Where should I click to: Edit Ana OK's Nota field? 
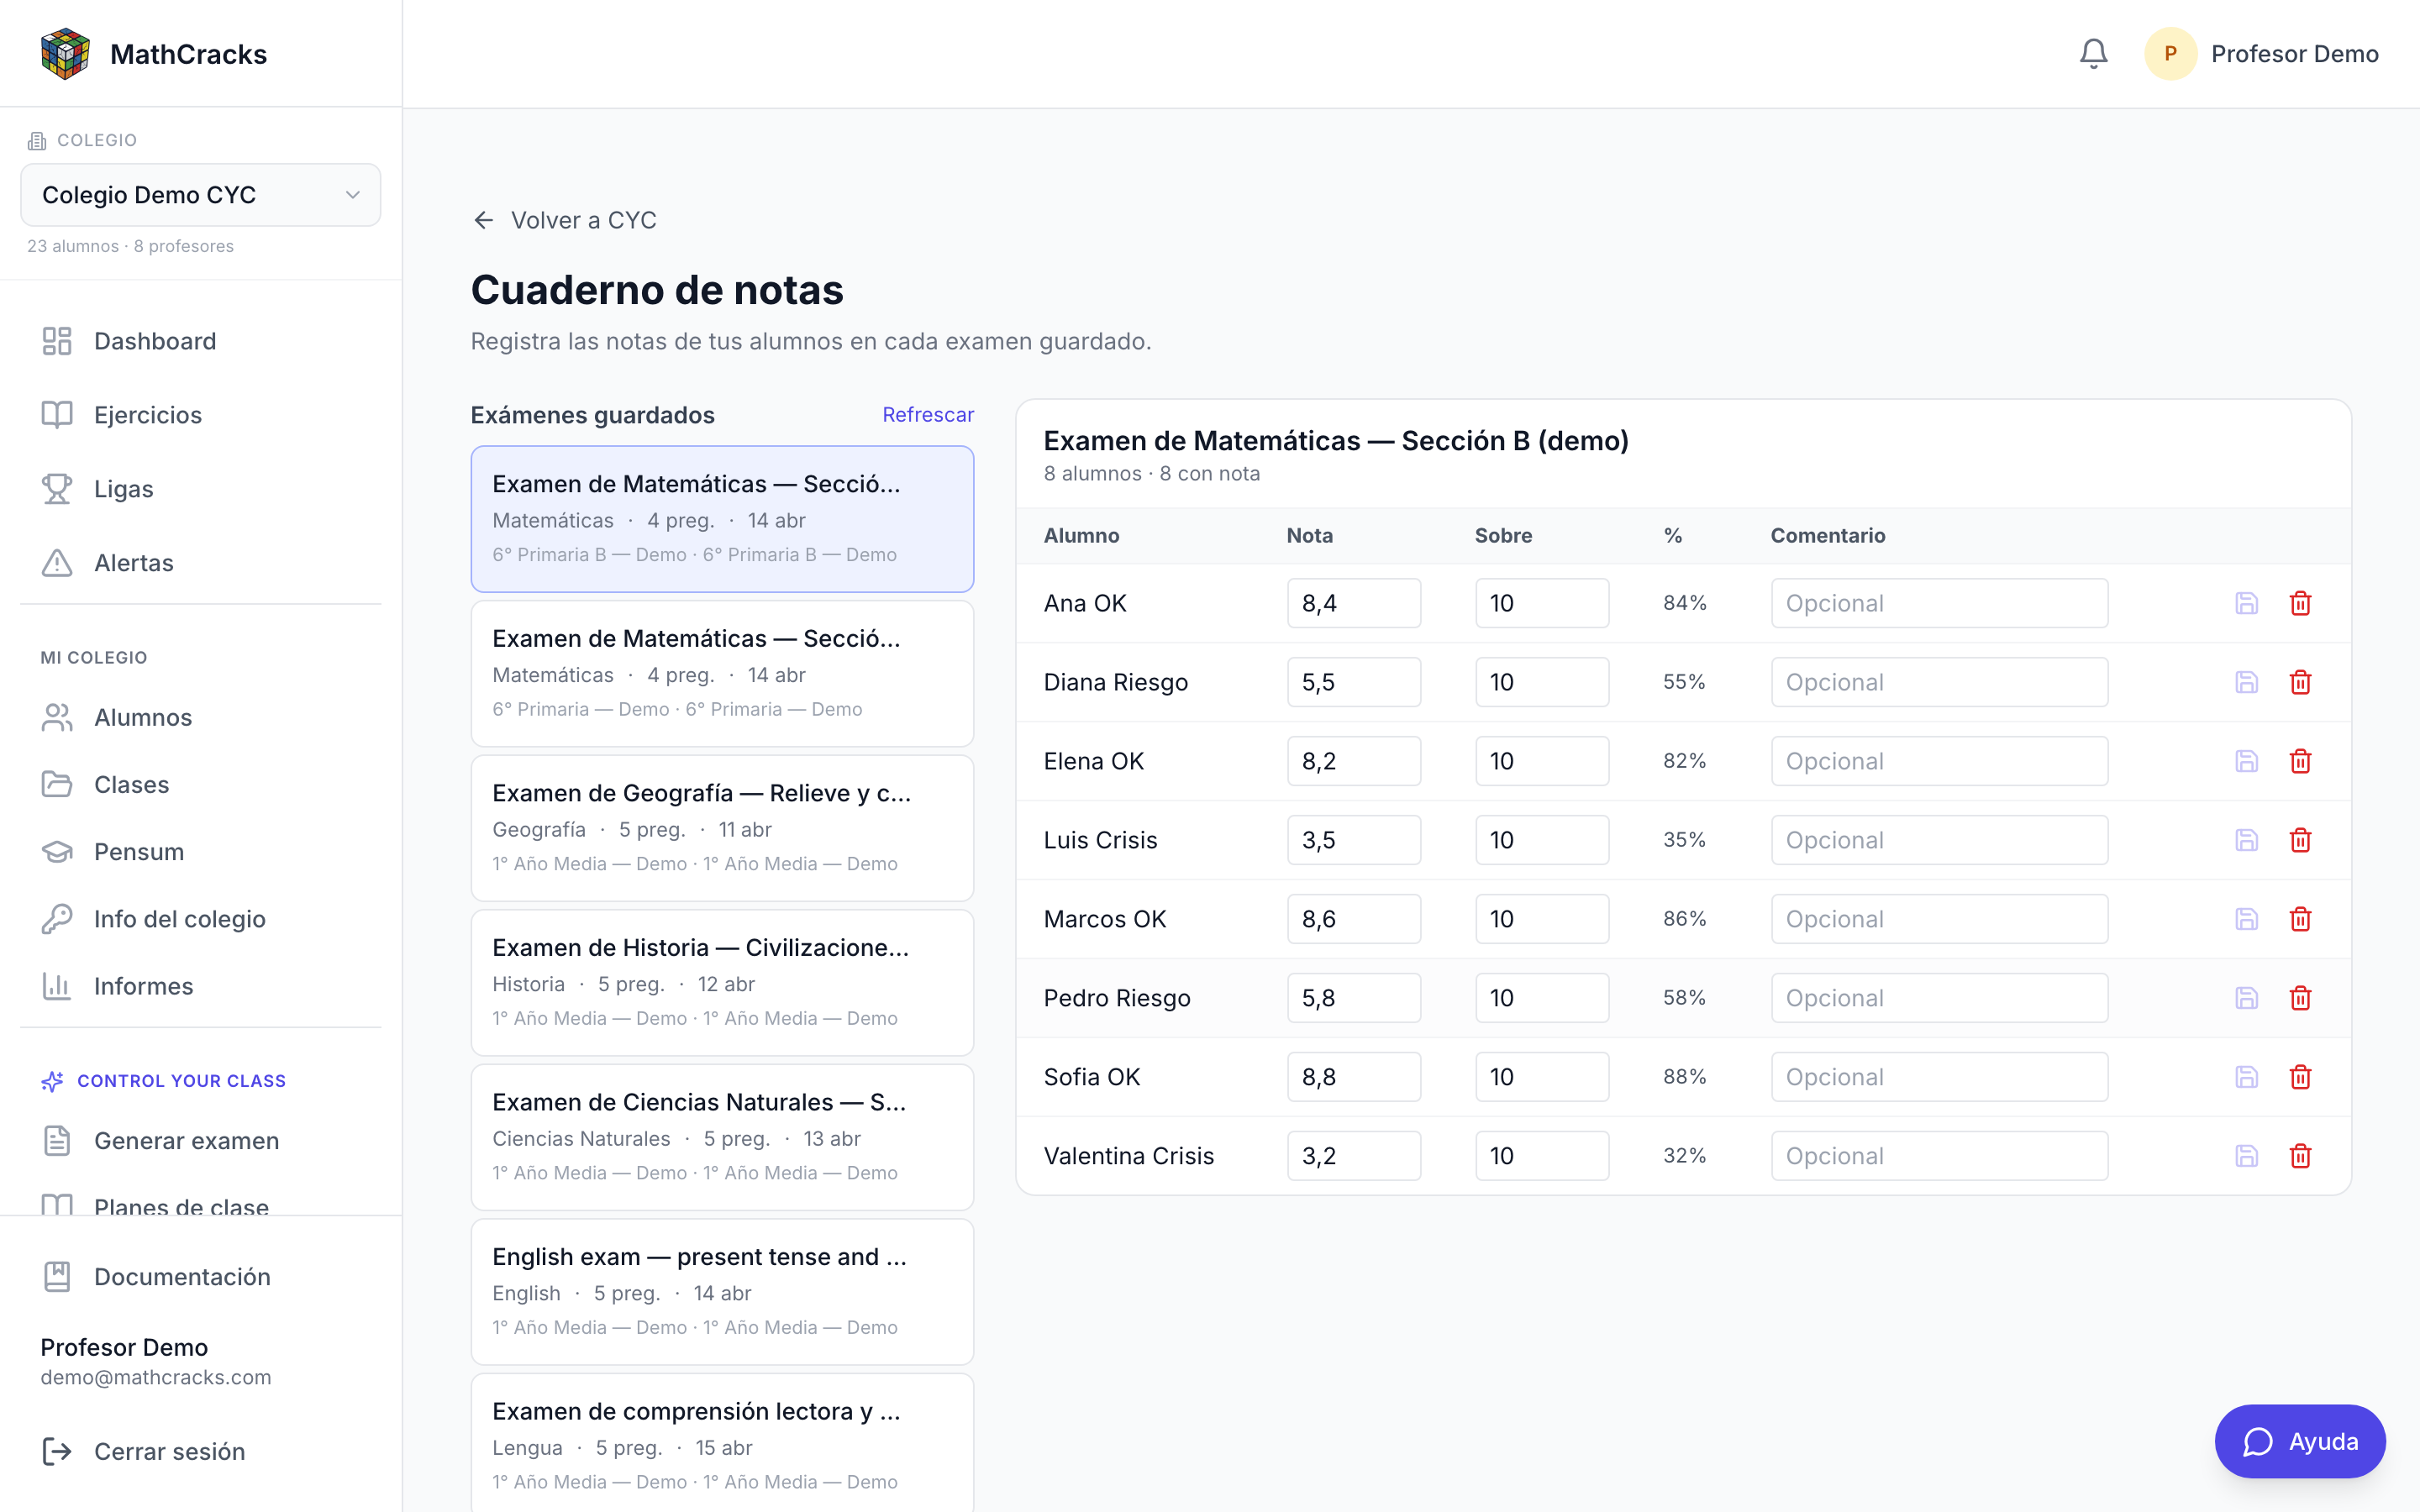1354,603
